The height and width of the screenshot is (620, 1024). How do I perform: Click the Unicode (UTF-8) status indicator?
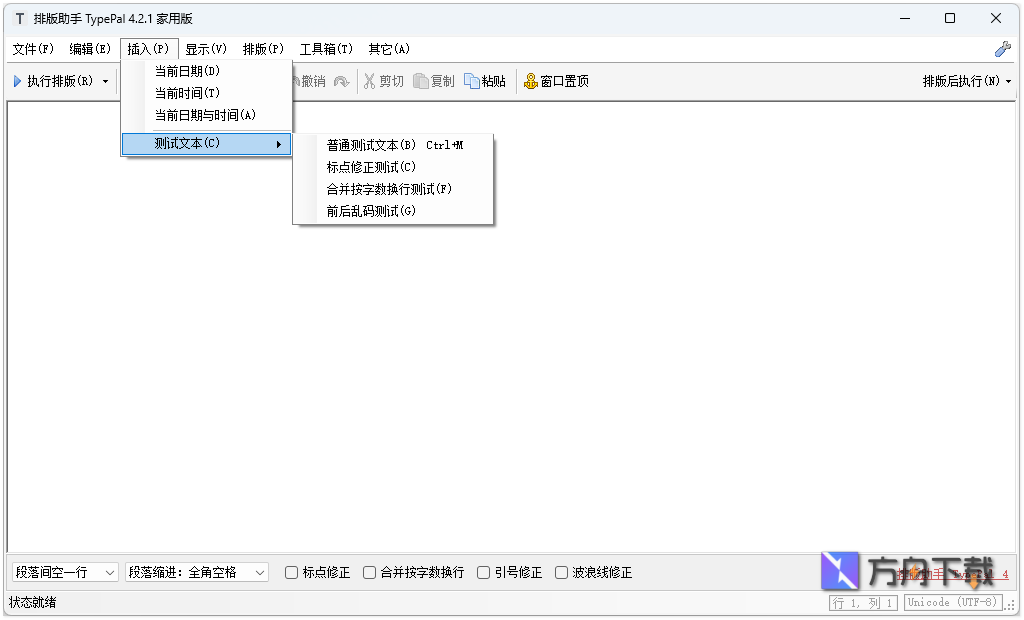click(951, 602)
